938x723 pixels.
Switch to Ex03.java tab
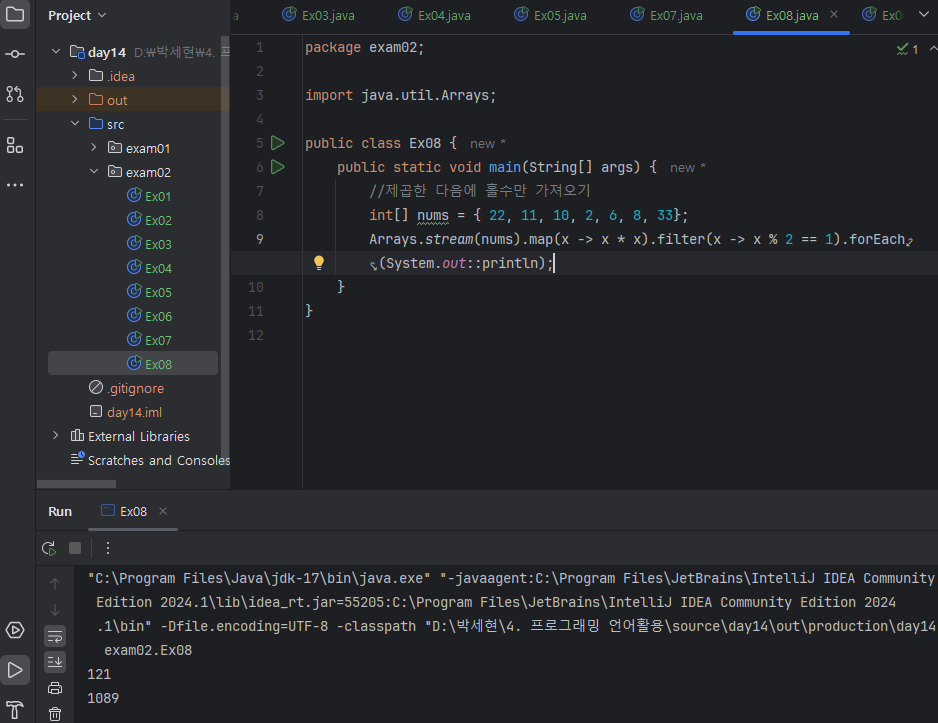coord(318,15)
